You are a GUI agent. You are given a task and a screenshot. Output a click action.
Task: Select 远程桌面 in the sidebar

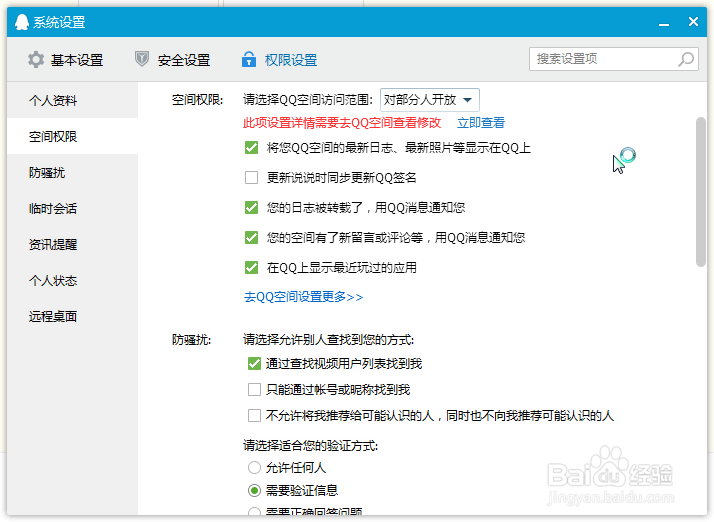(72, 316)
